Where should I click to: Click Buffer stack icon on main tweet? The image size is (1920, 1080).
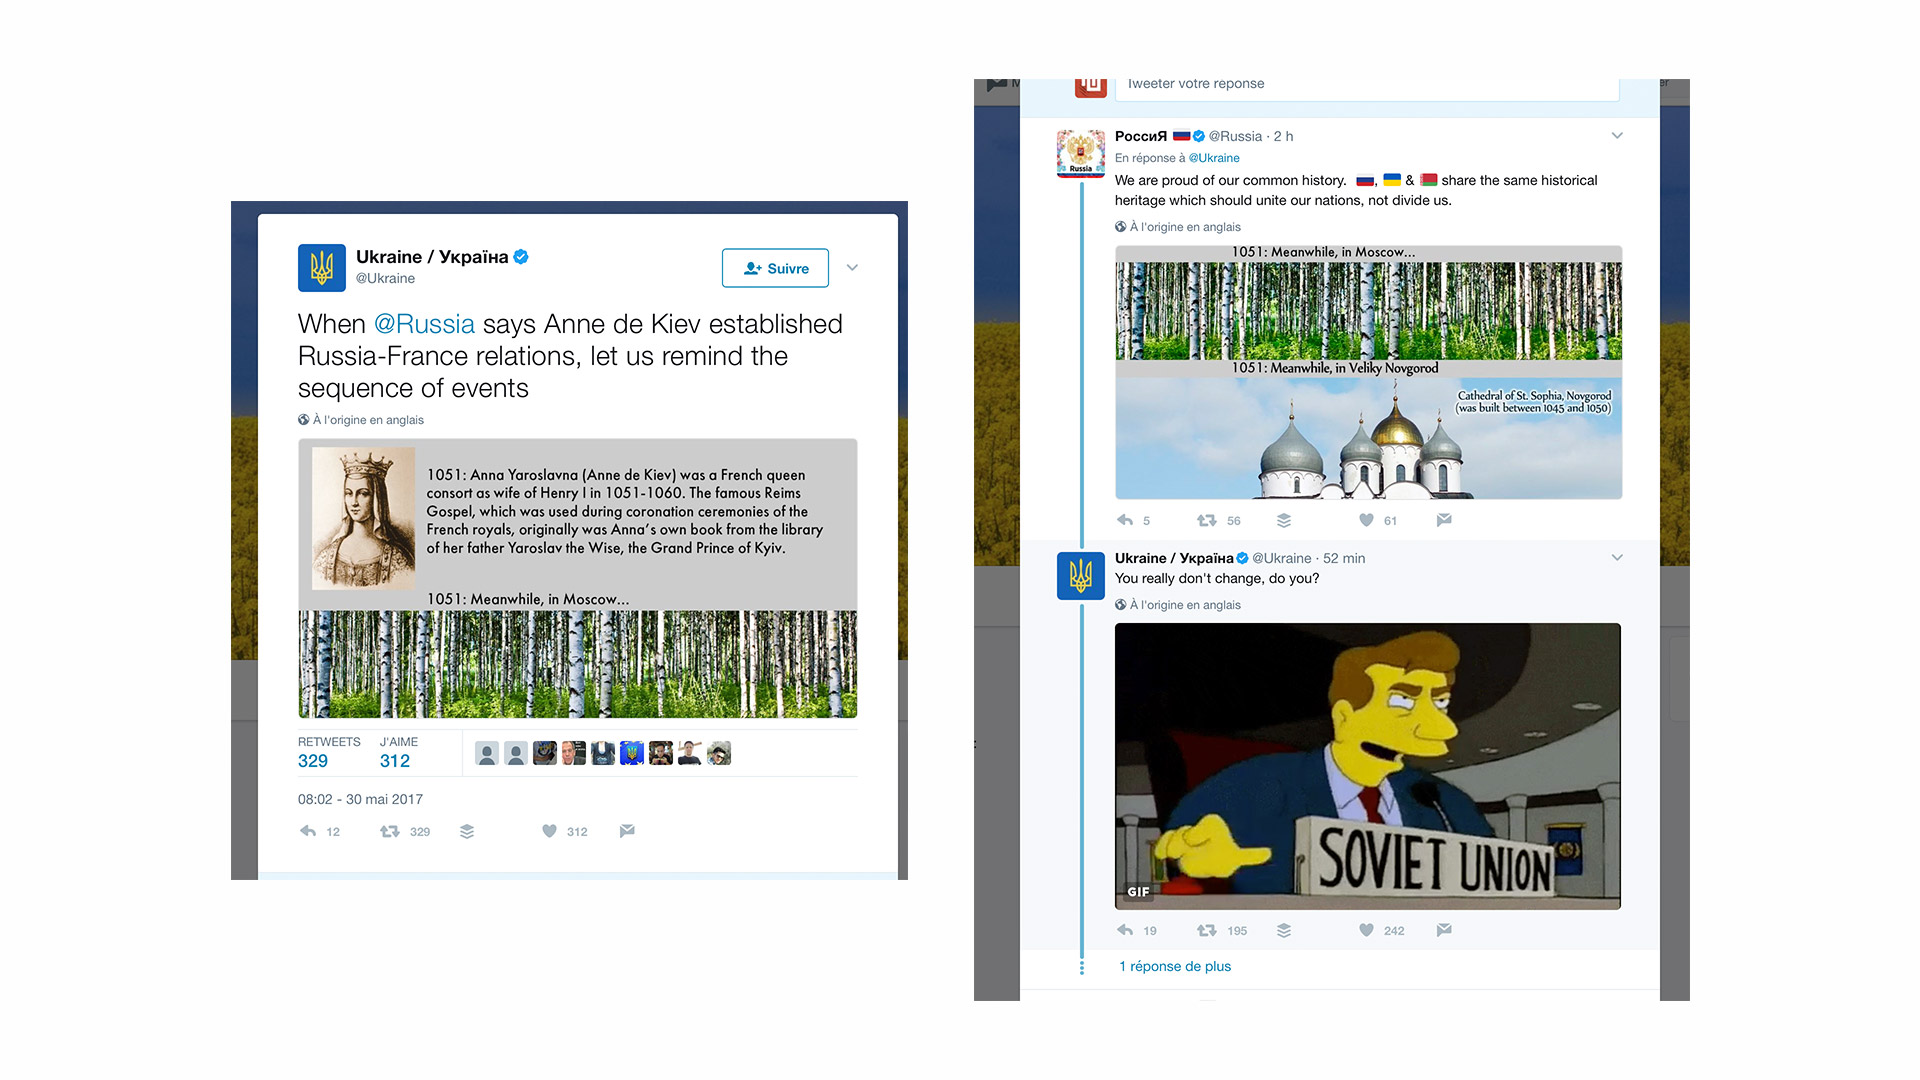pos(467,831)
